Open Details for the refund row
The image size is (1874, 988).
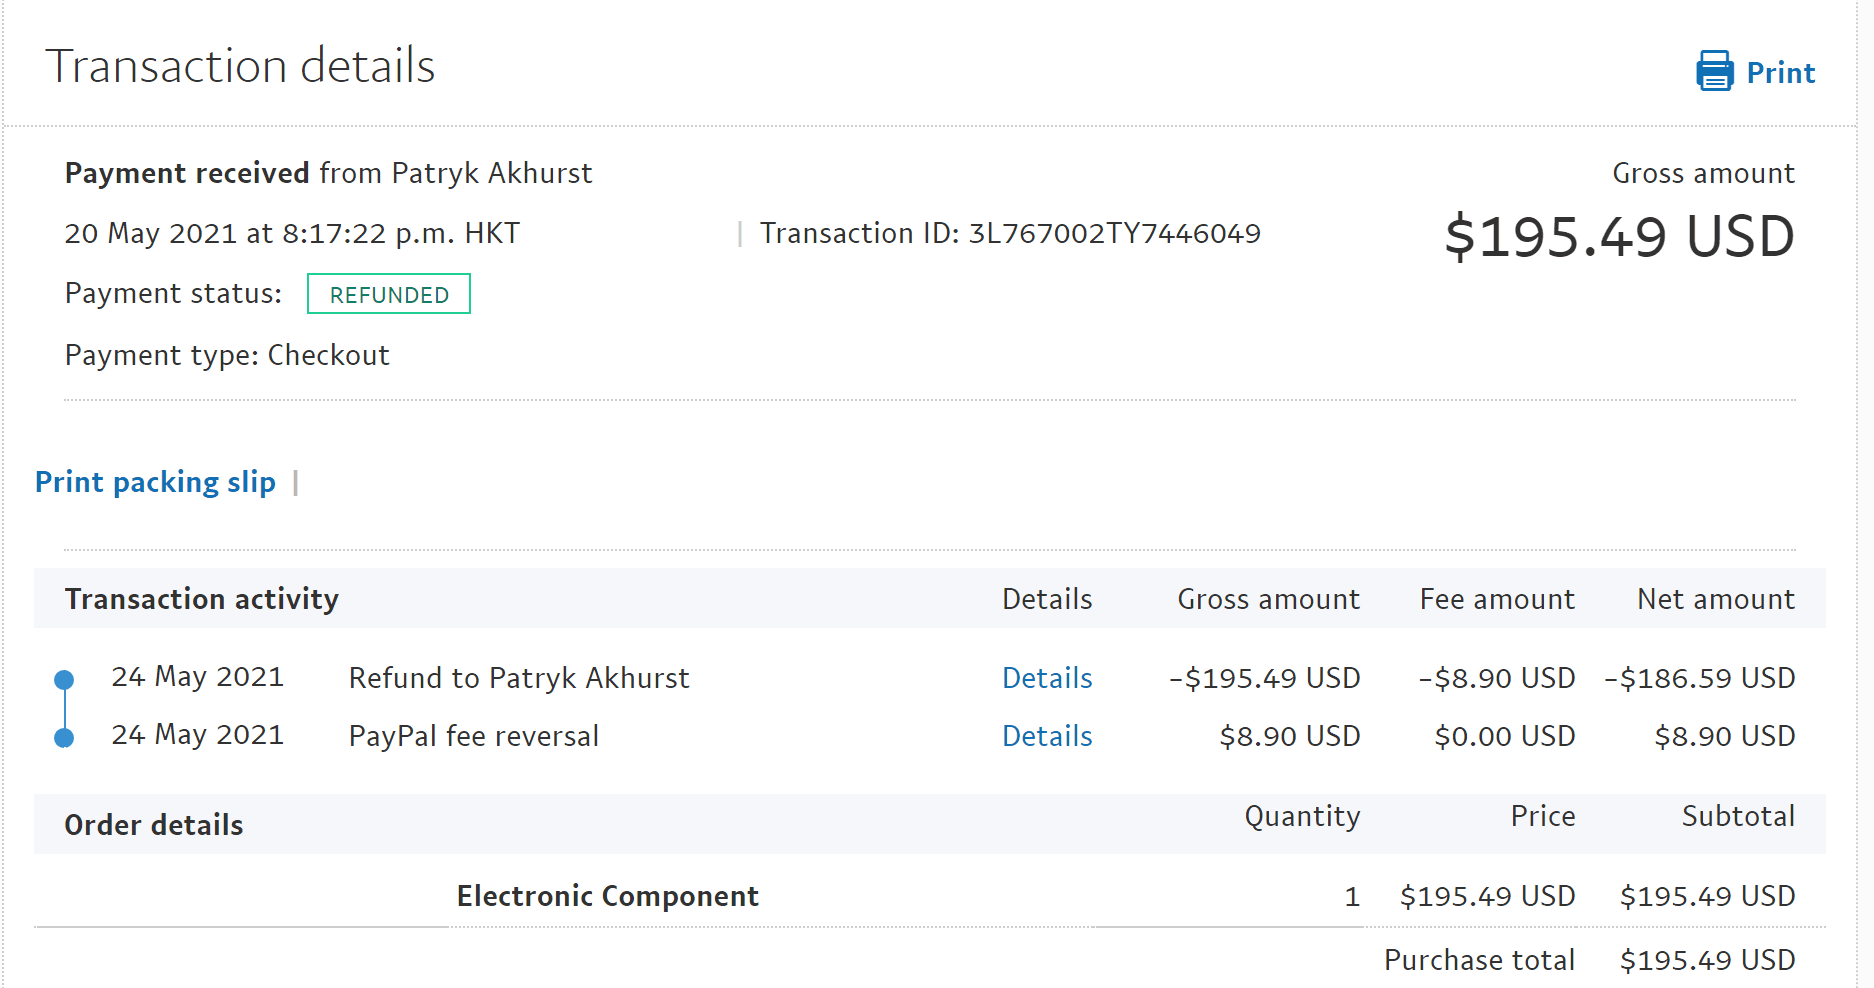tap(1046, 678)
